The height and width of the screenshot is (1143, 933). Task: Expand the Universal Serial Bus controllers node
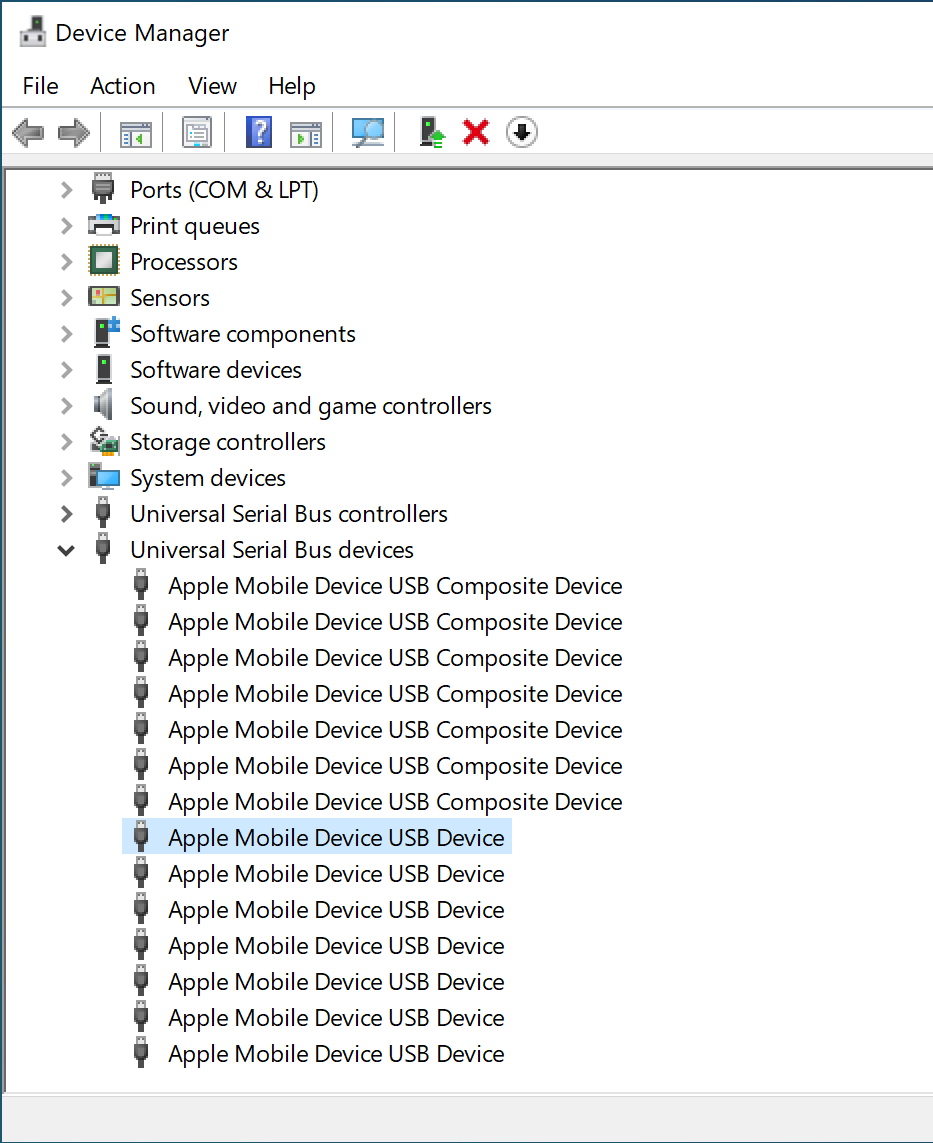(x=67, y=514)
